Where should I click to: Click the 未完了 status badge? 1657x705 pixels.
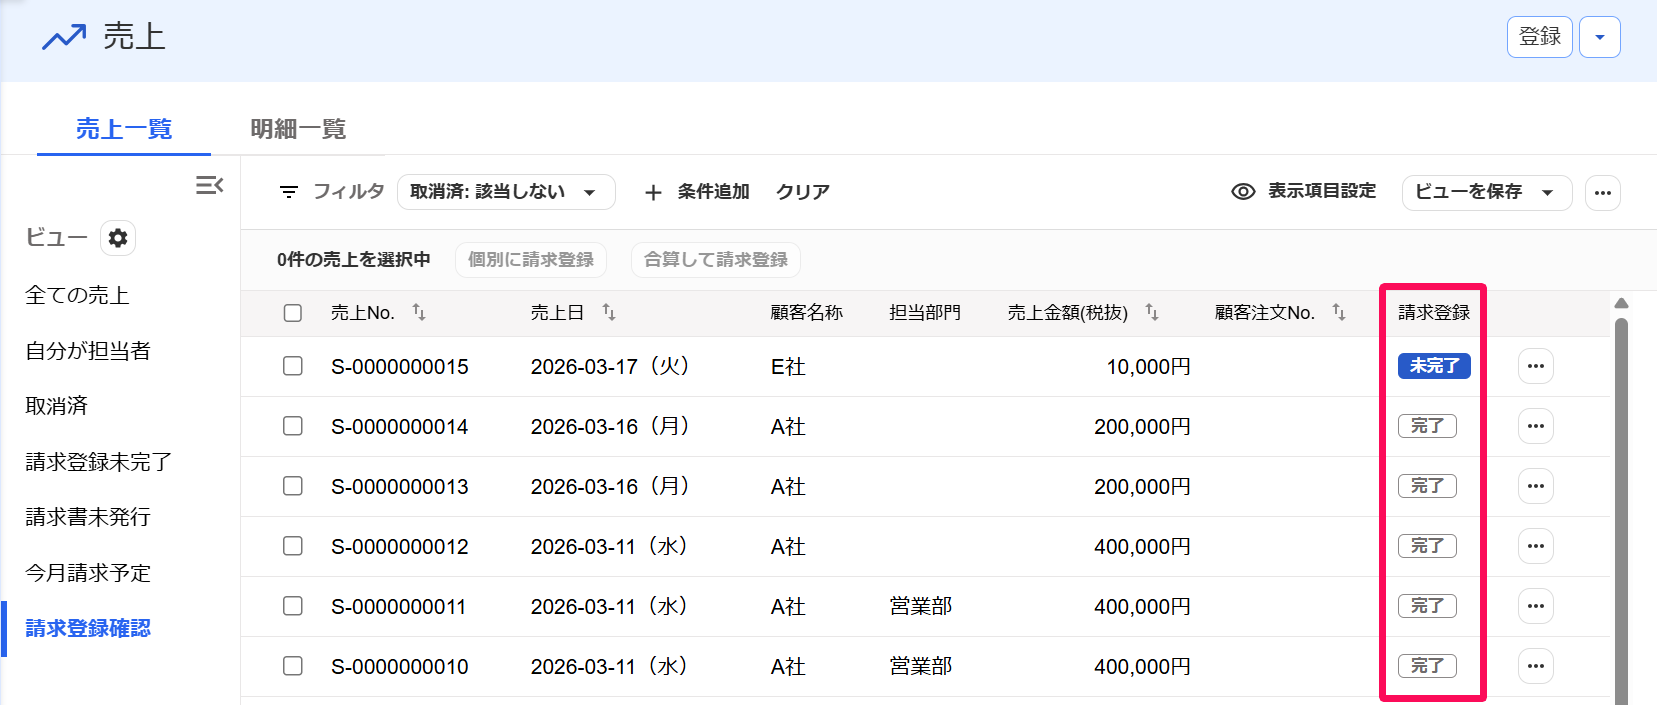click(1434, 366)
